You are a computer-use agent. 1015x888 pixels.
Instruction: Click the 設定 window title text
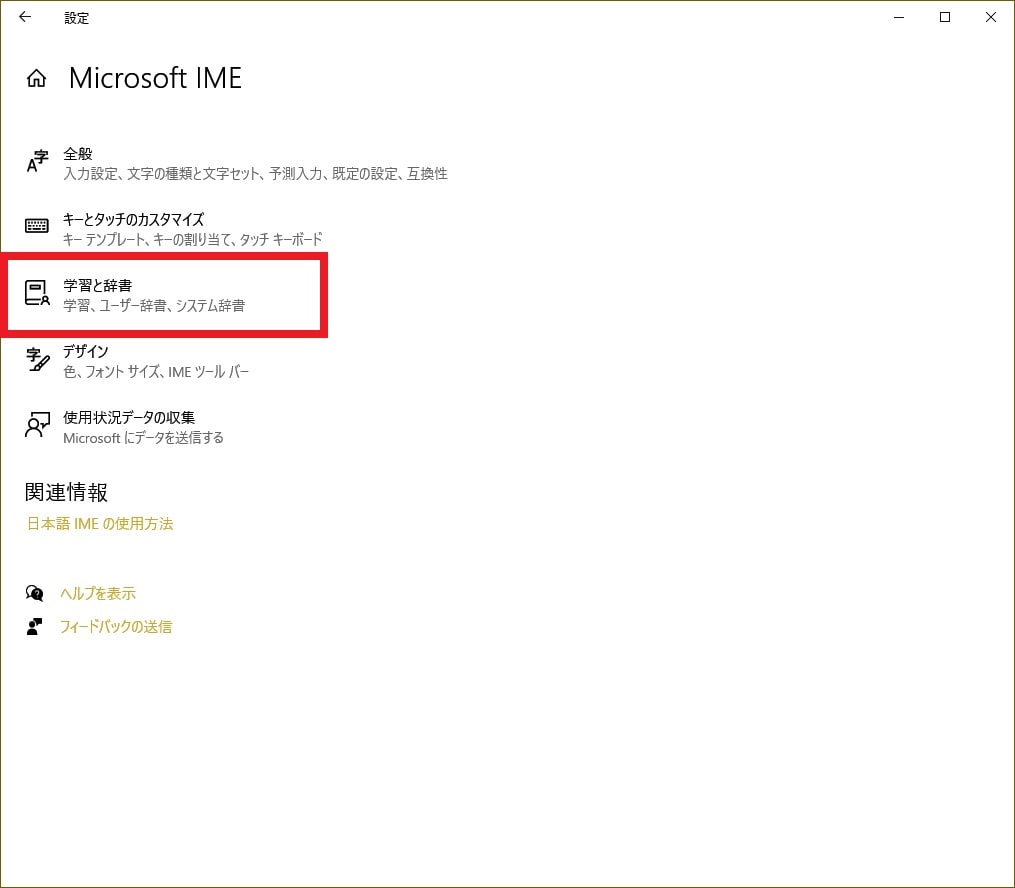coord(76,18)
